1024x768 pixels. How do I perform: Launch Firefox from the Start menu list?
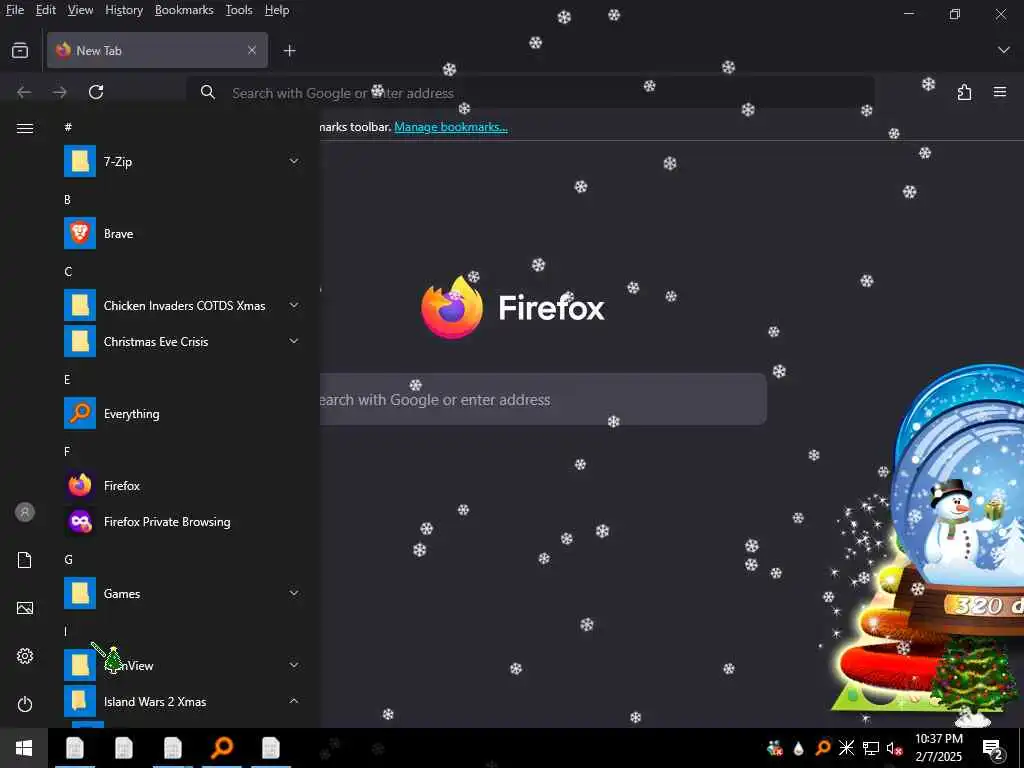tap(183, 486)
